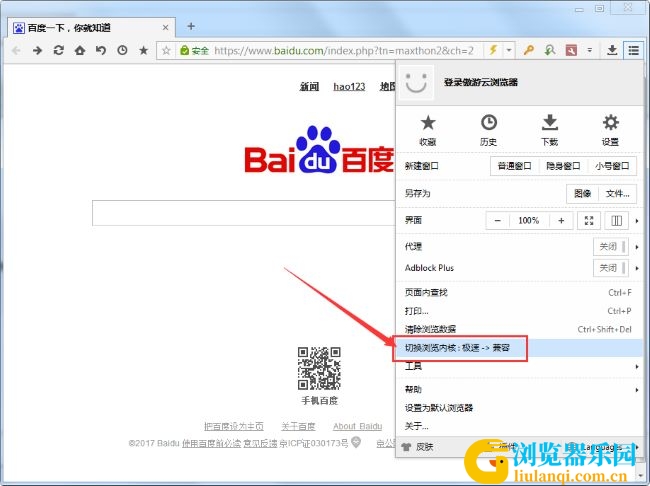
Task: Select 设置为默认浏览器 menu item
Action: click(519, 408)
